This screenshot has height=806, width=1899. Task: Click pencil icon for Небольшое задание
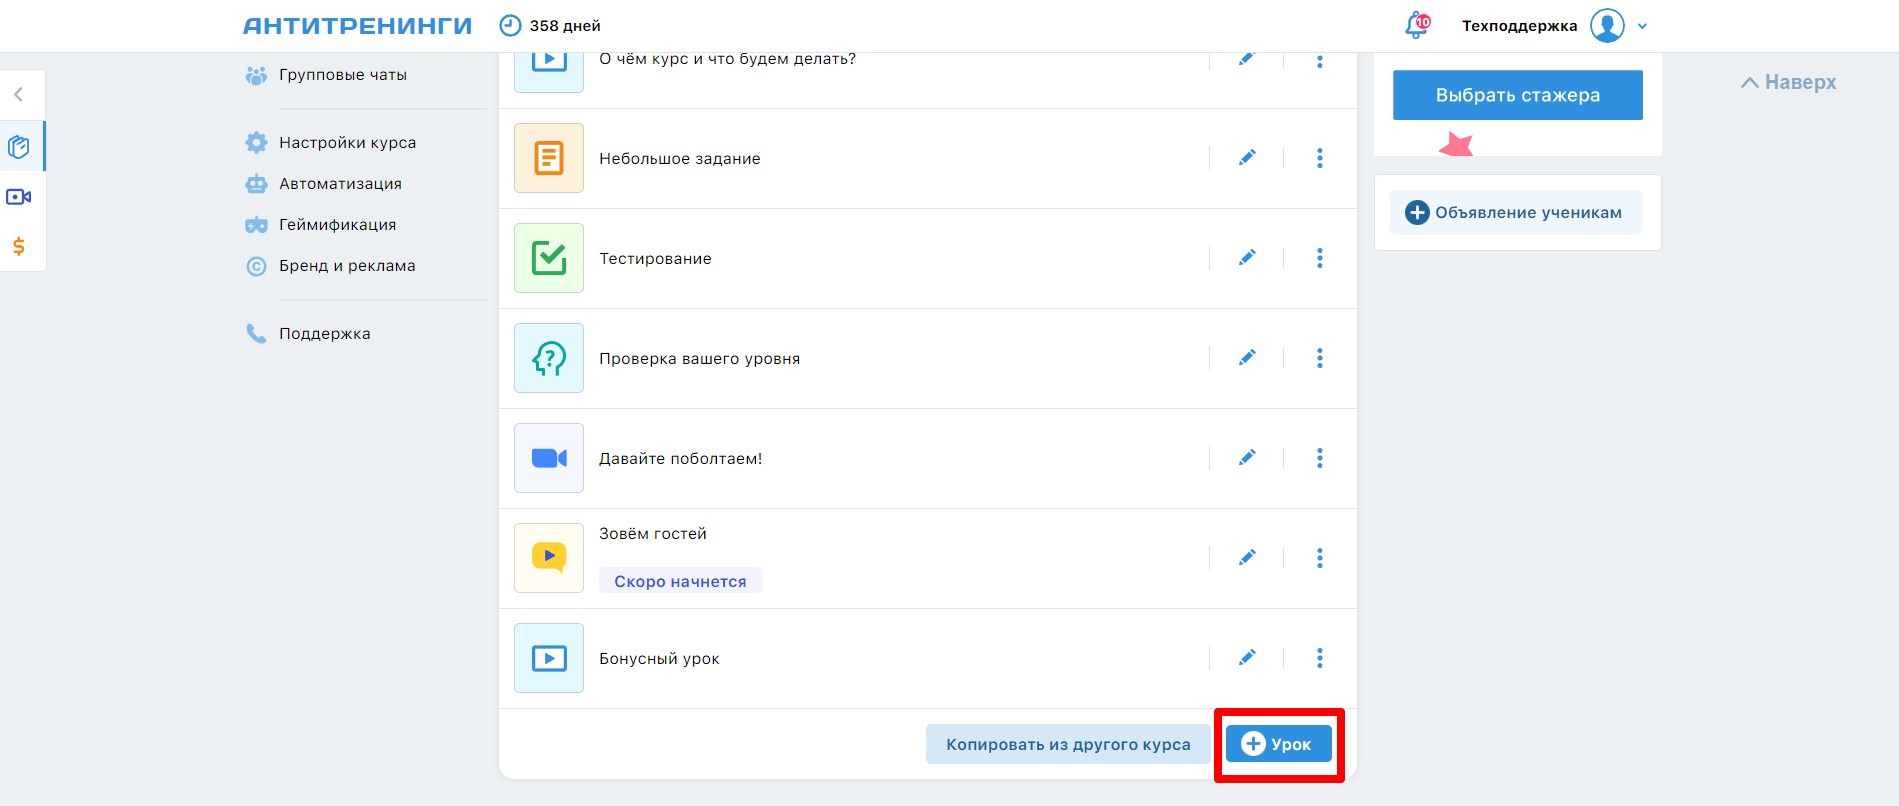(1247, 158)
